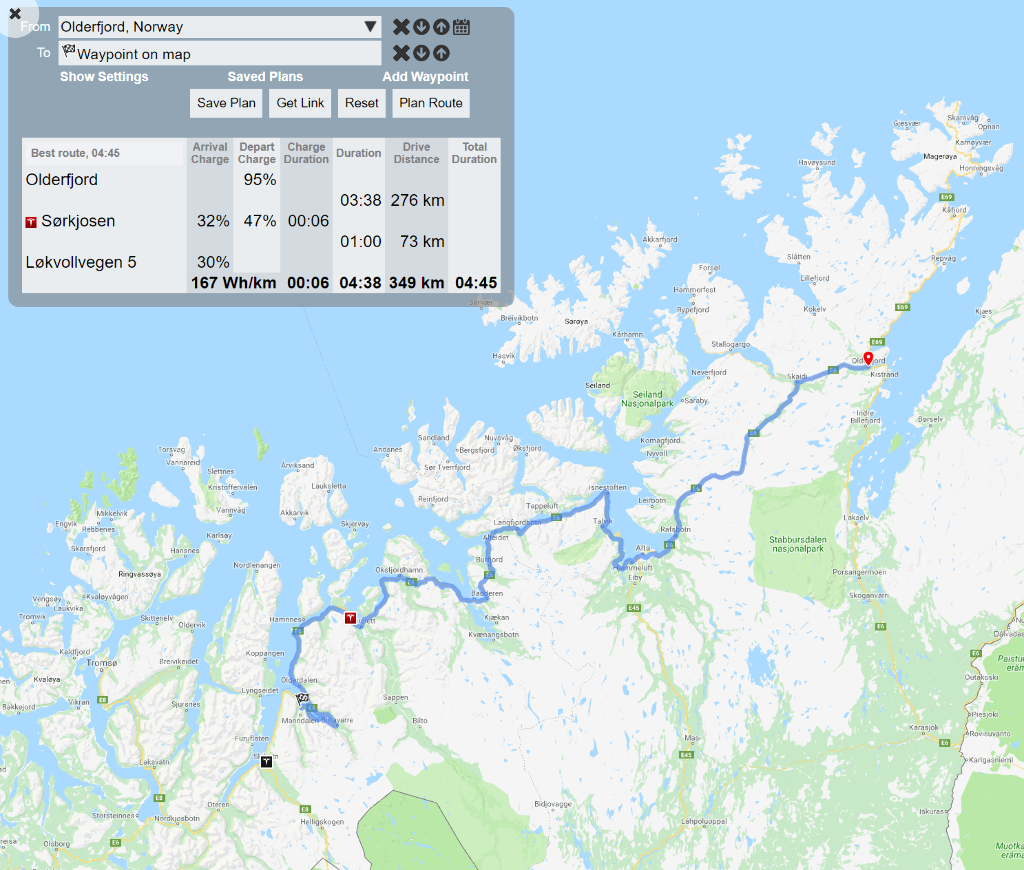This screenshot has width=1024, height=870.
Task: Expand the Show Settings section
Action: point(104,77)
